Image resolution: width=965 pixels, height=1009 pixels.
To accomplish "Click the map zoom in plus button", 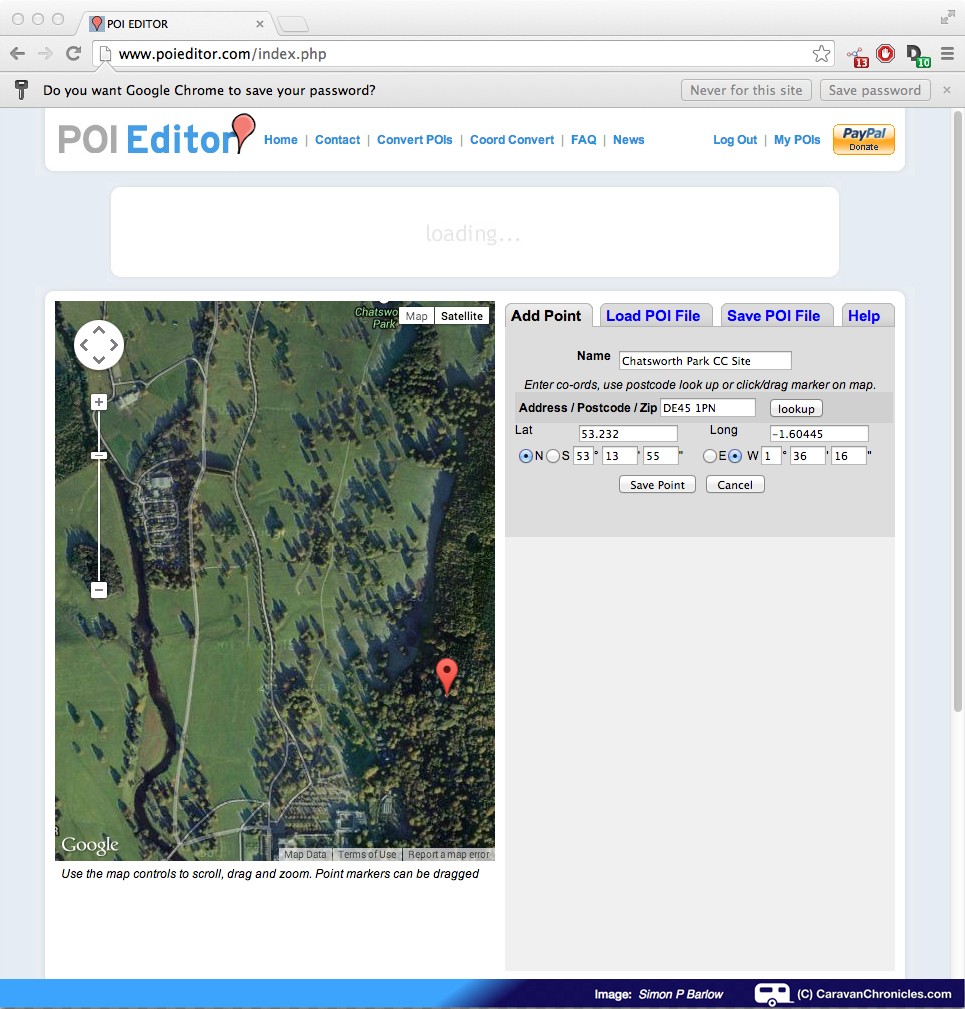I will [x=99, y=402].
